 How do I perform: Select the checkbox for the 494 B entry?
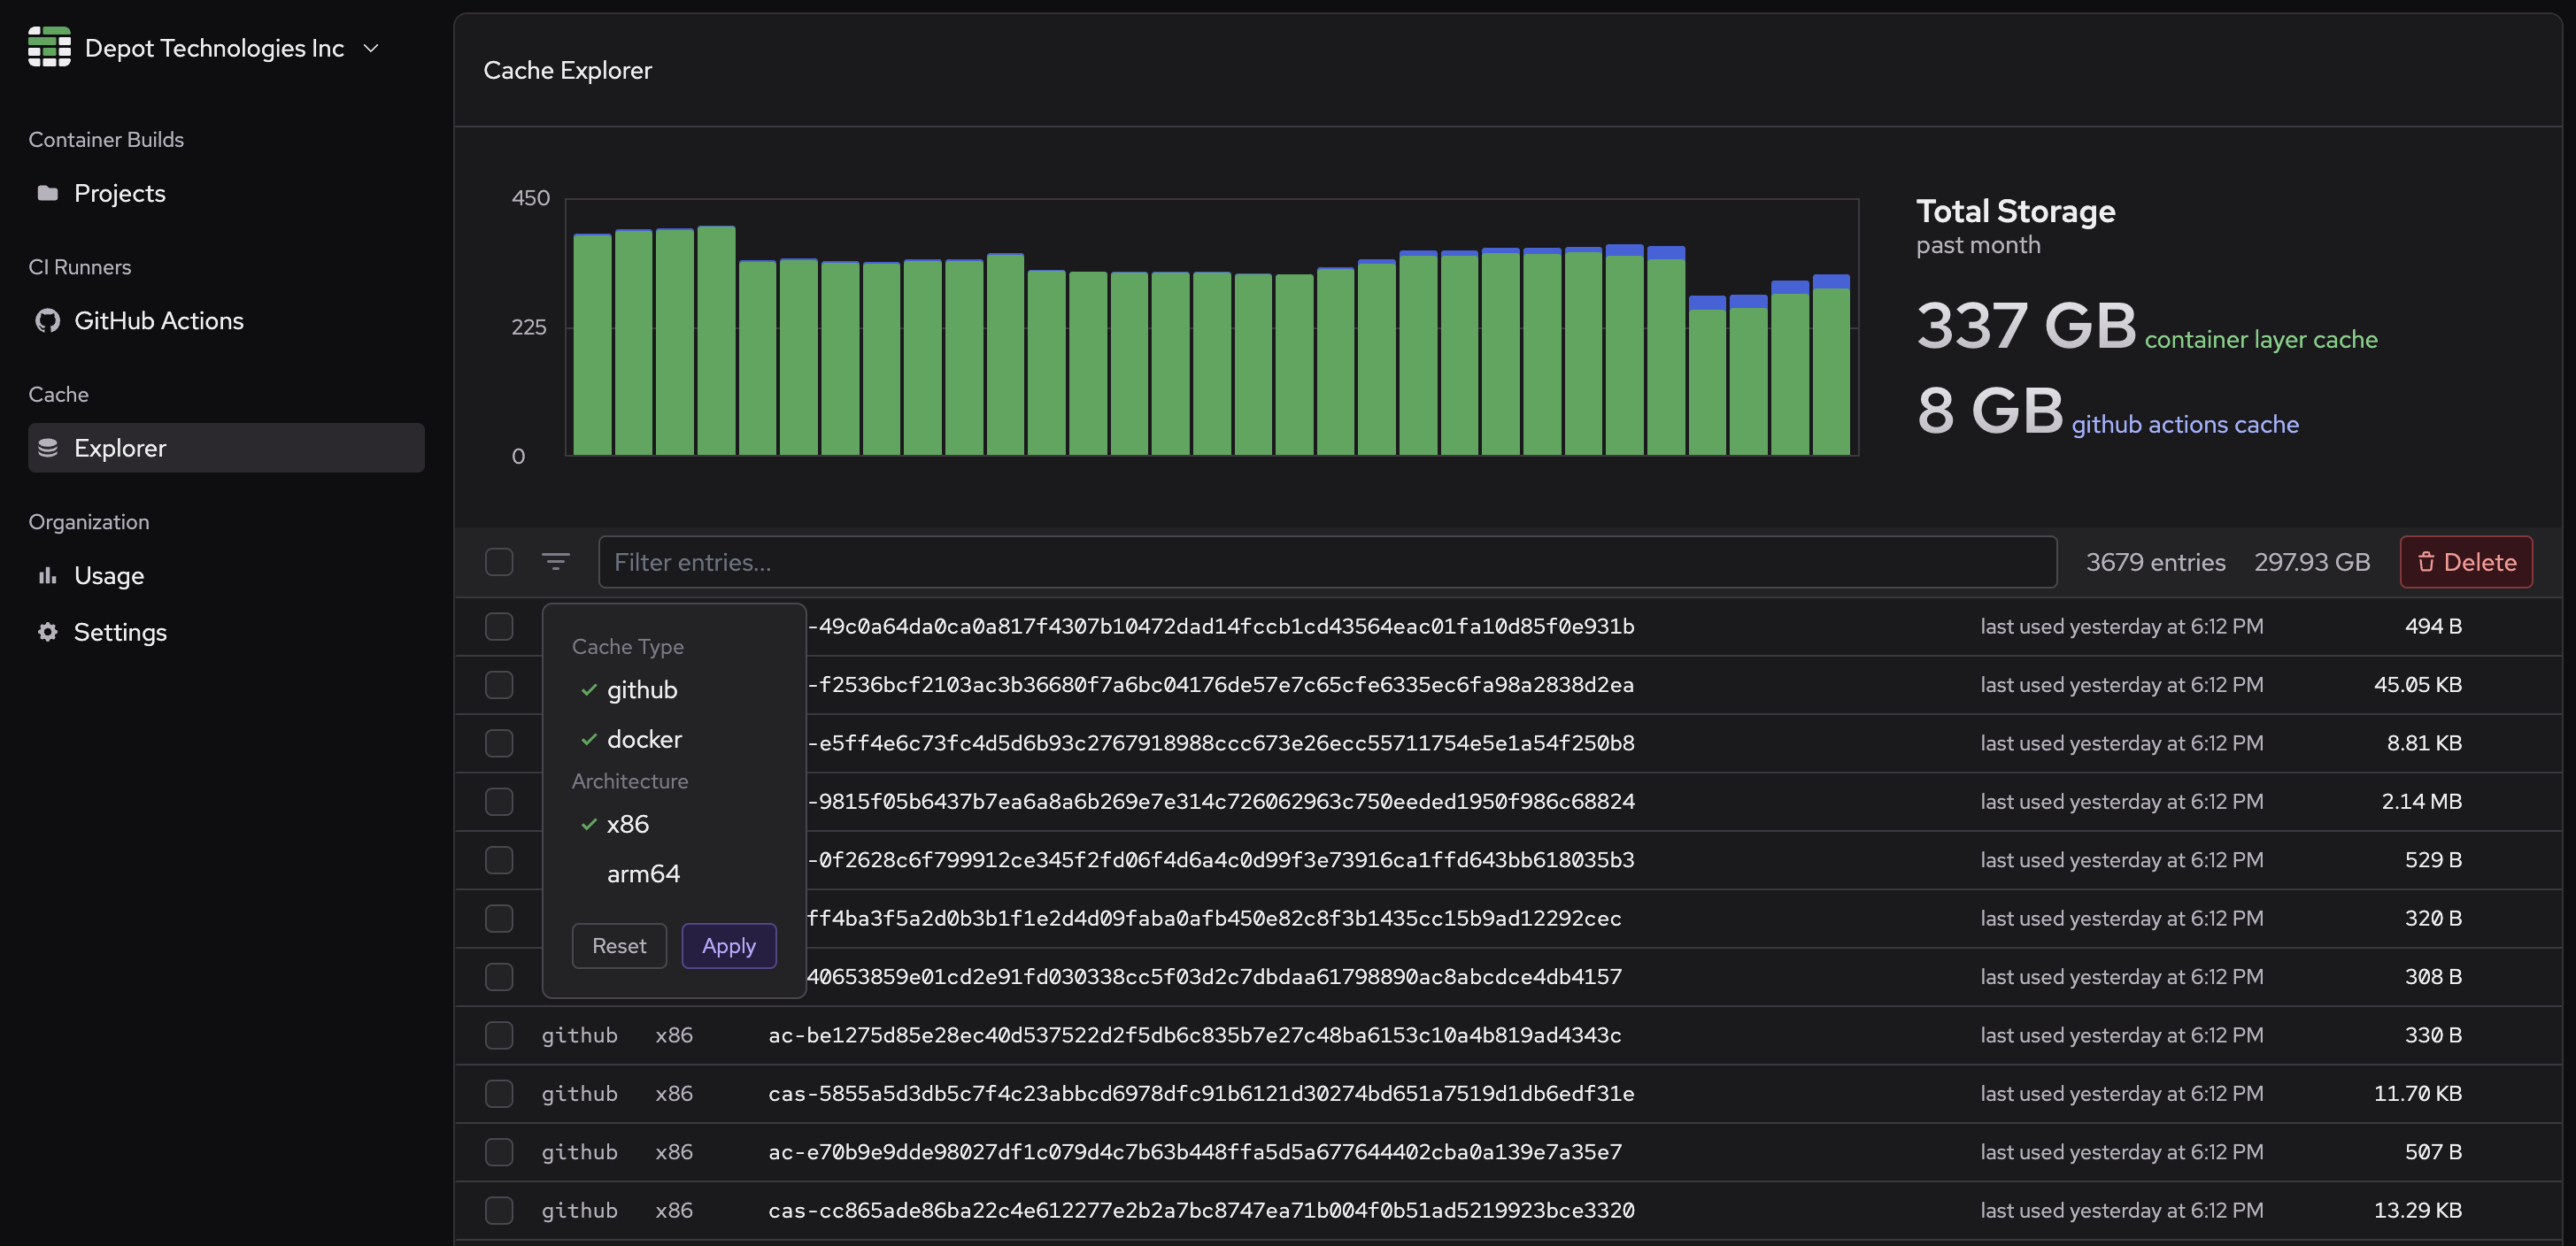point(499,626)
